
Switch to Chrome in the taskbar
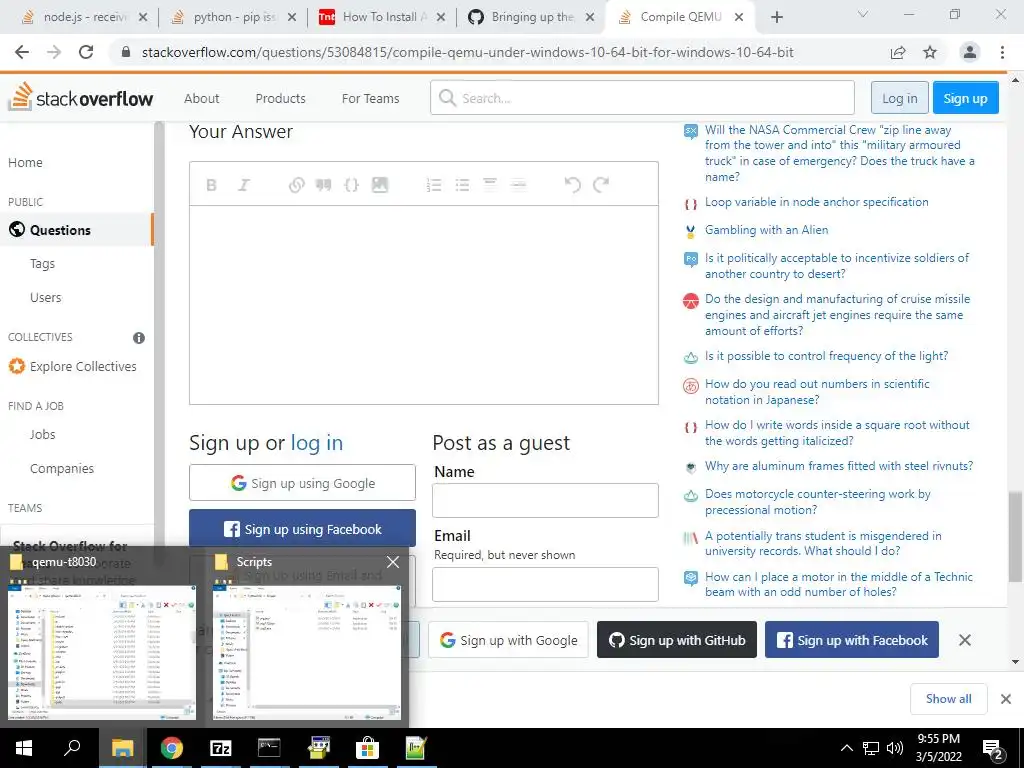pos(172,748)
